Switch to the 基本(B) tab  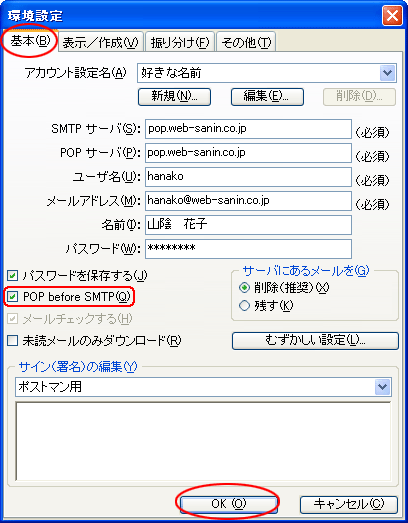pyautogui.click(x=30, y=41)
